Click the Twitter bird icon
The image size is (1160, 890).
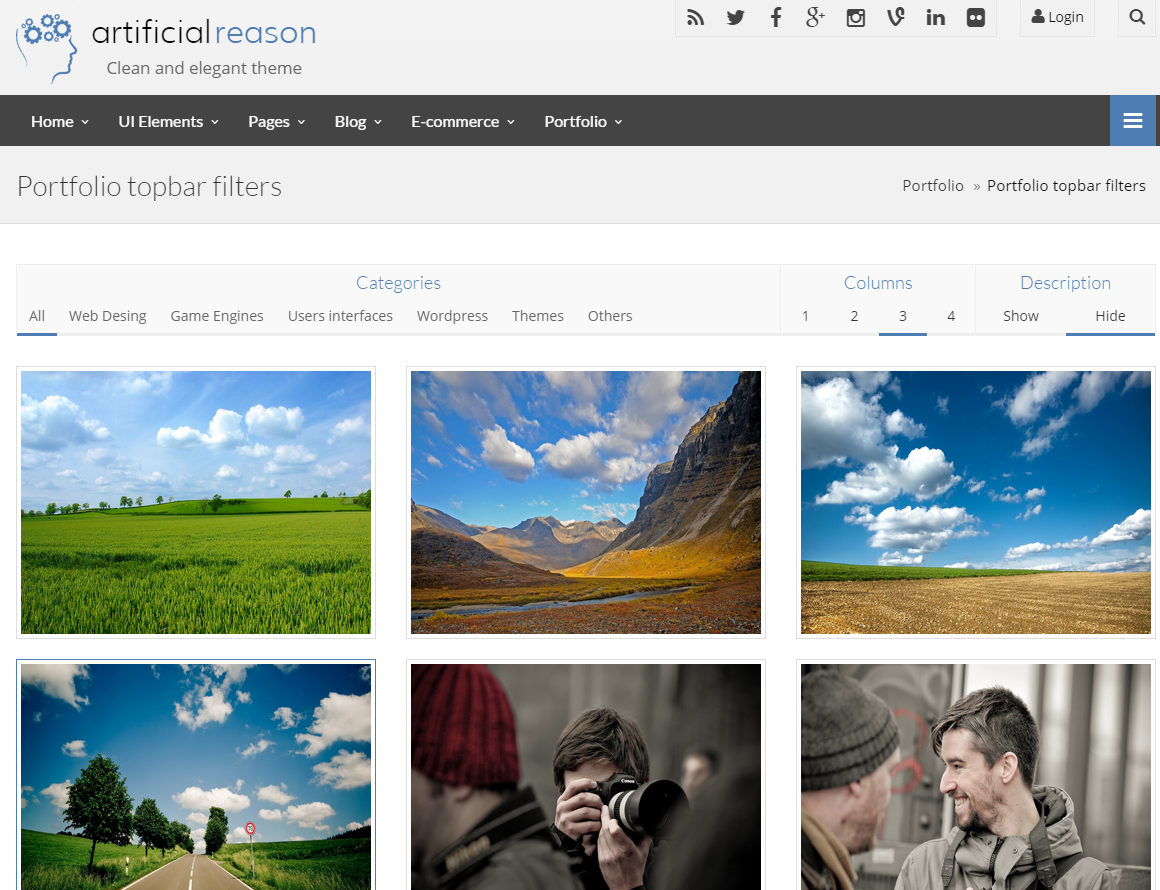click(x=736, y=17)
